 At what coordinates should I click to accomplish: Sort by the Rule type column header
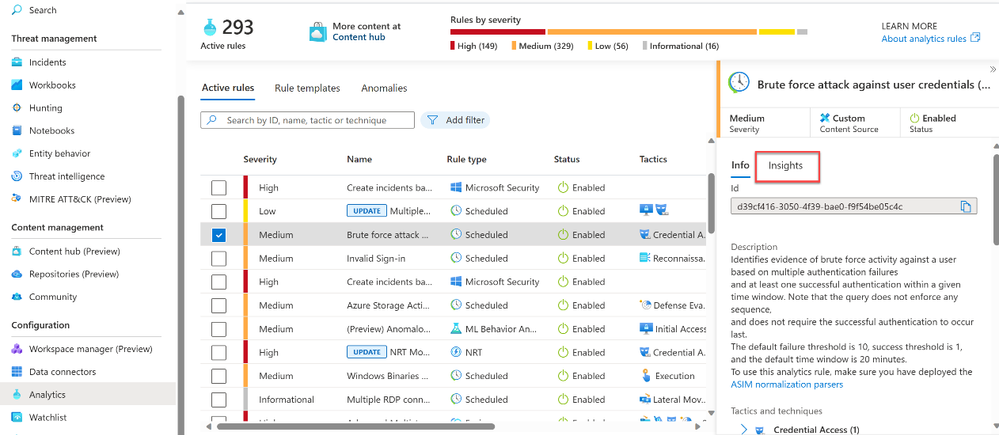point(466,159)
